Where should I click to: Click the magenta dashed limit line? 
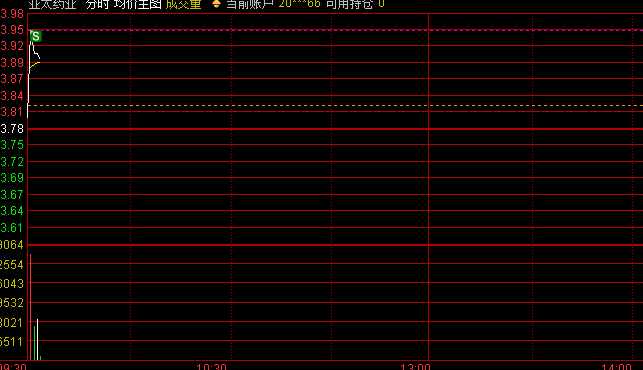tap(335, 30)
